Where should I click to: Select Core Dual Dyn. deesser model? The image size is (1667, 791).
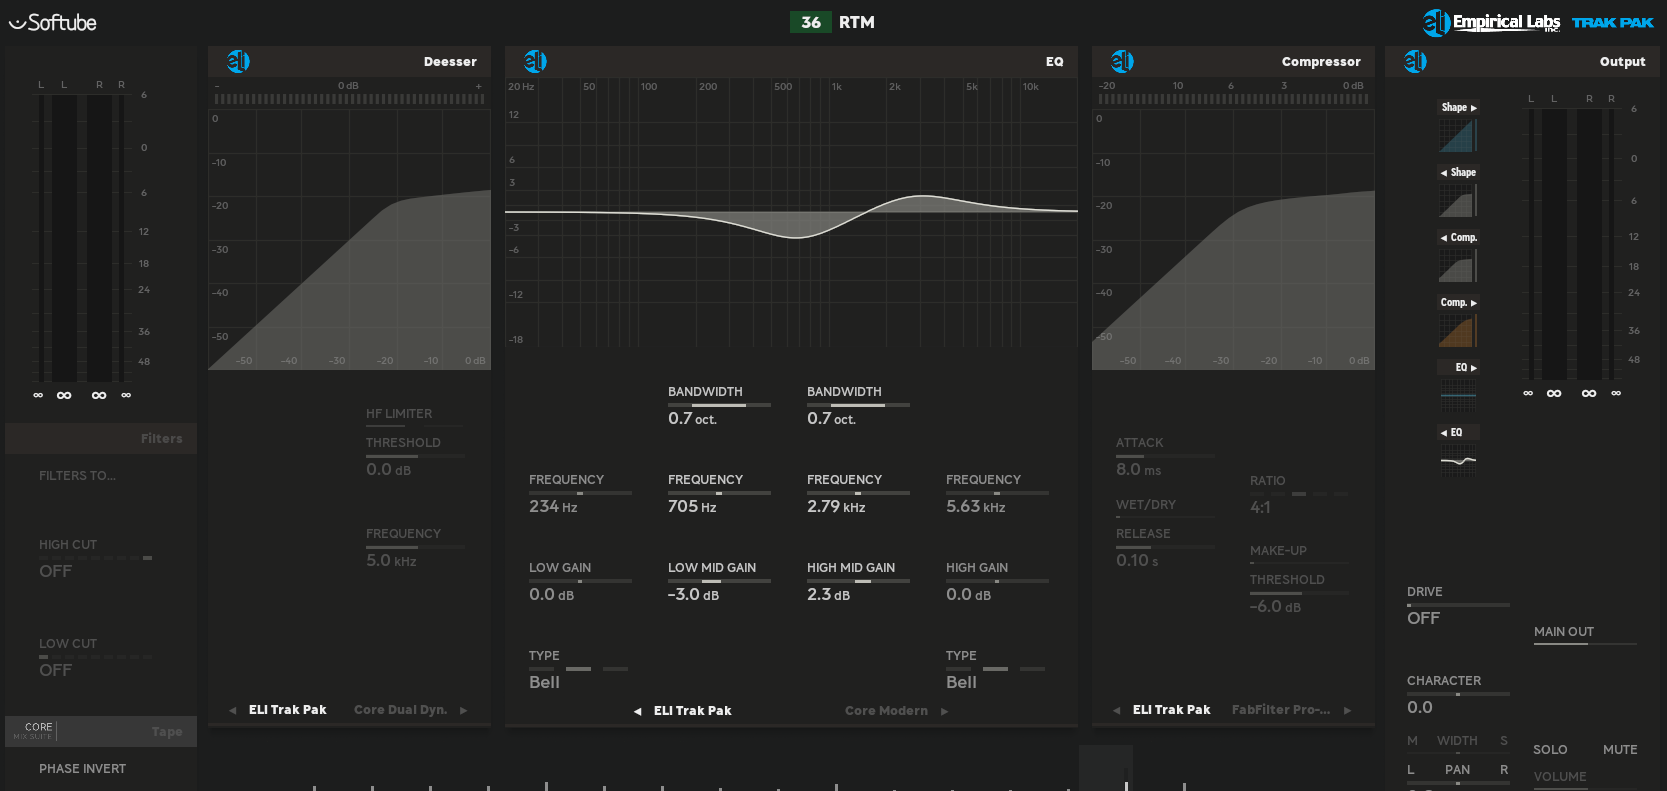pyautogui.click(x=400, y=710)
